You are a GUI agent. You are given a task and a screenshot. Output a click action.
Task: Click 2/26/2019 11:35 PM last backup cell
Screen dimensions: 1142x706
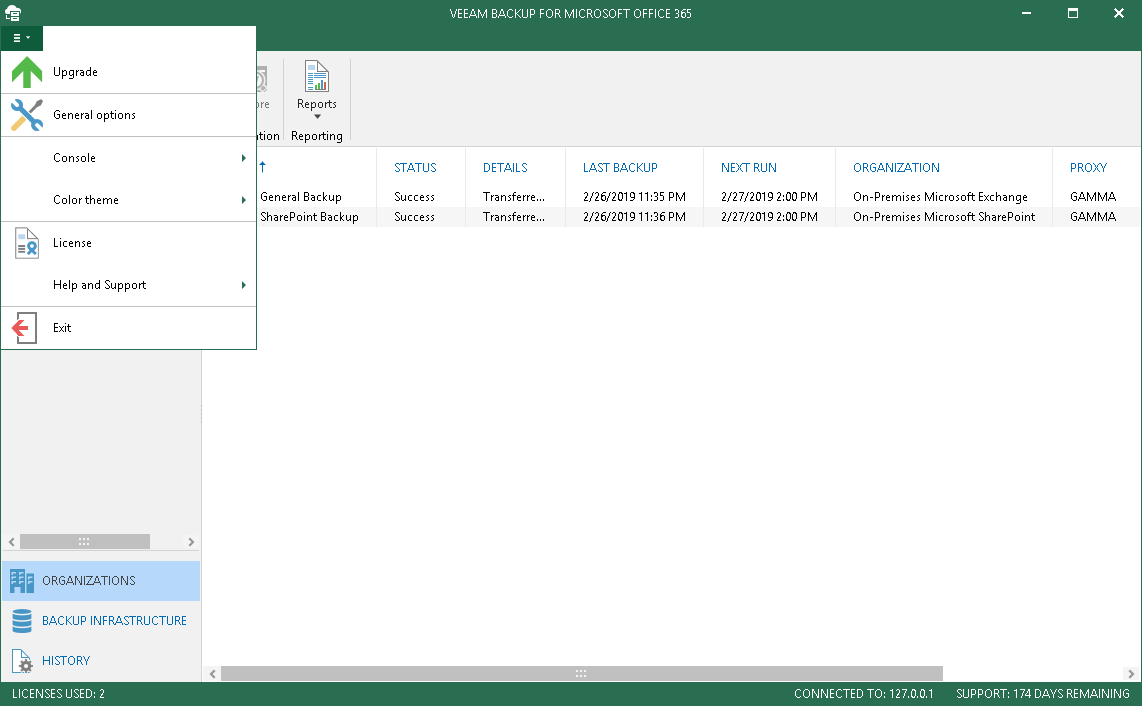pyautogui.click(x=634, y=197)
